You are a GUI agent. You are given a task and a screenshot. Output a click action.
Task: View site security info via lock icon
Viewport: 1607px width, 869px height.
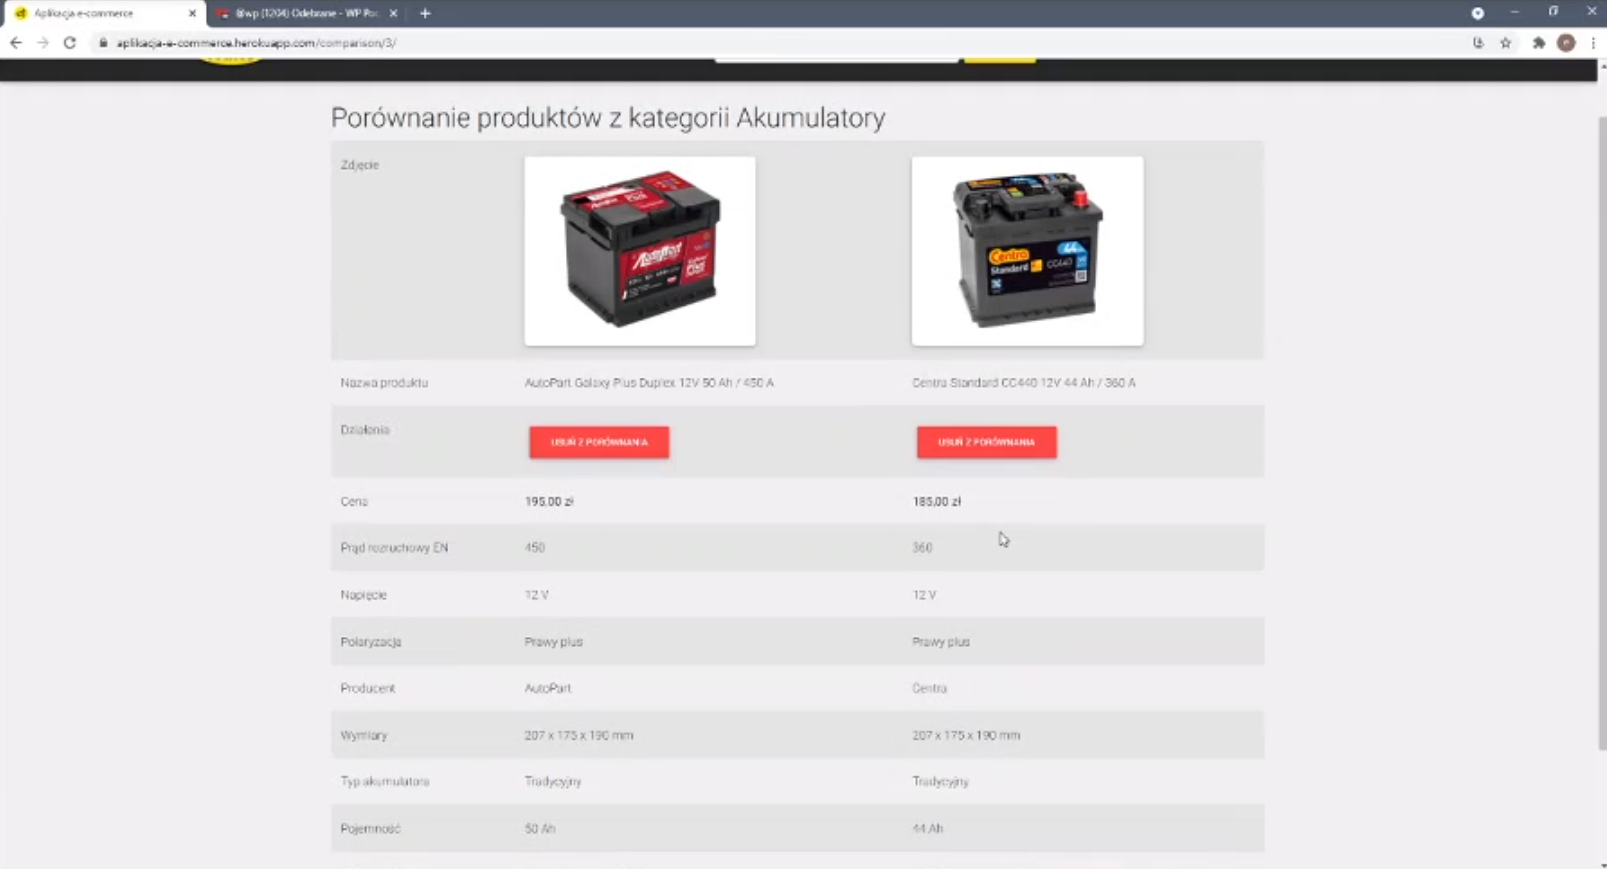tap(103, 43)
